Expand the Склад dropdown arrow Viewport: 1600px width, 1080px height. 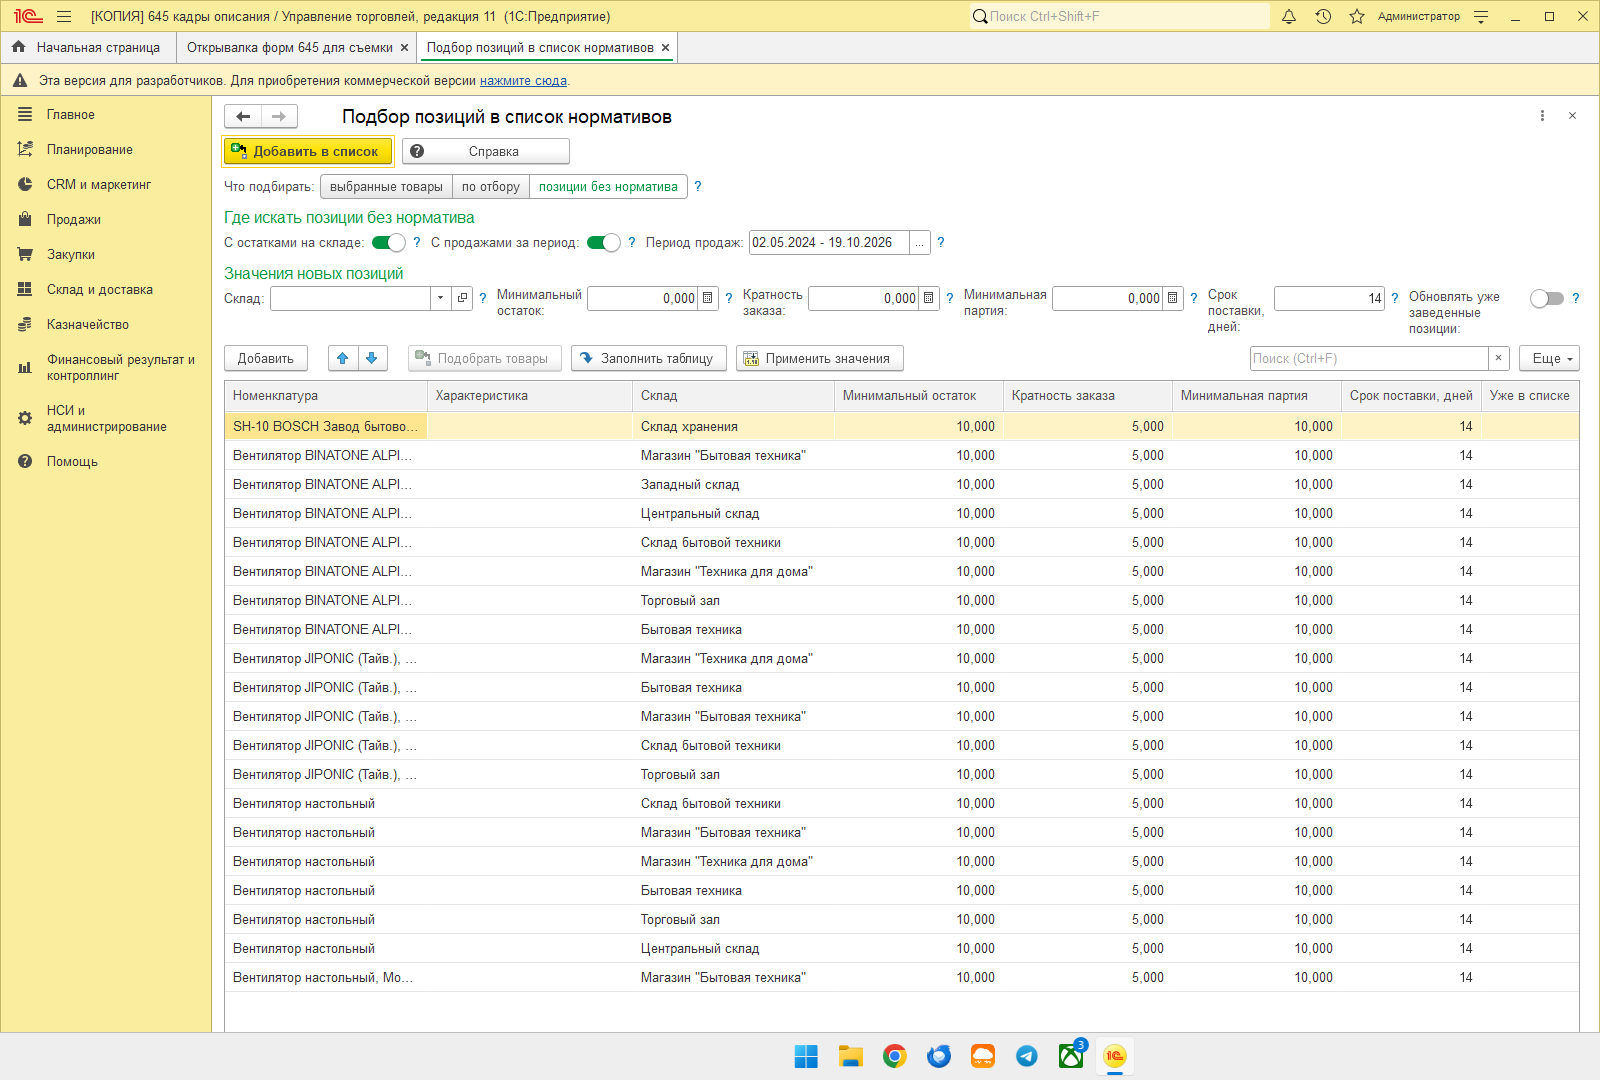[x=440, y=298]
